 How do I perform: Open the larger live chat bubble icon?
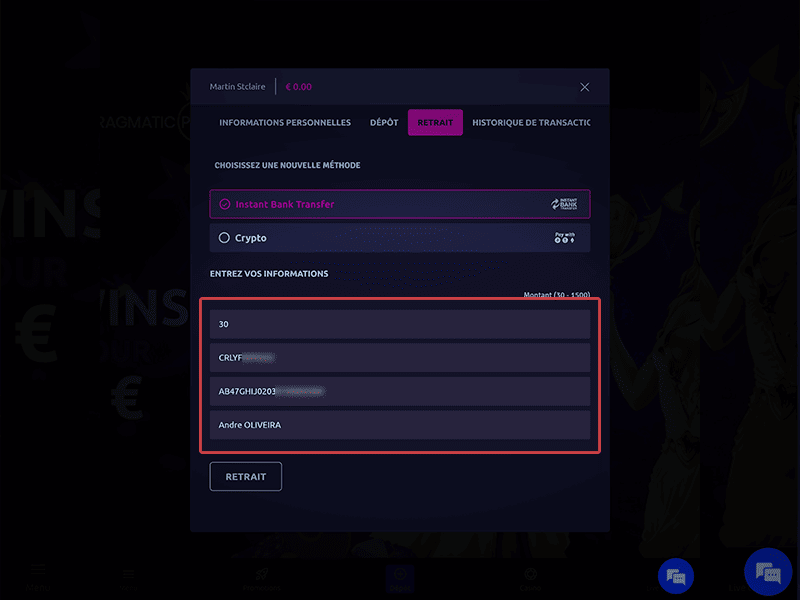click(x=768, y=572)
